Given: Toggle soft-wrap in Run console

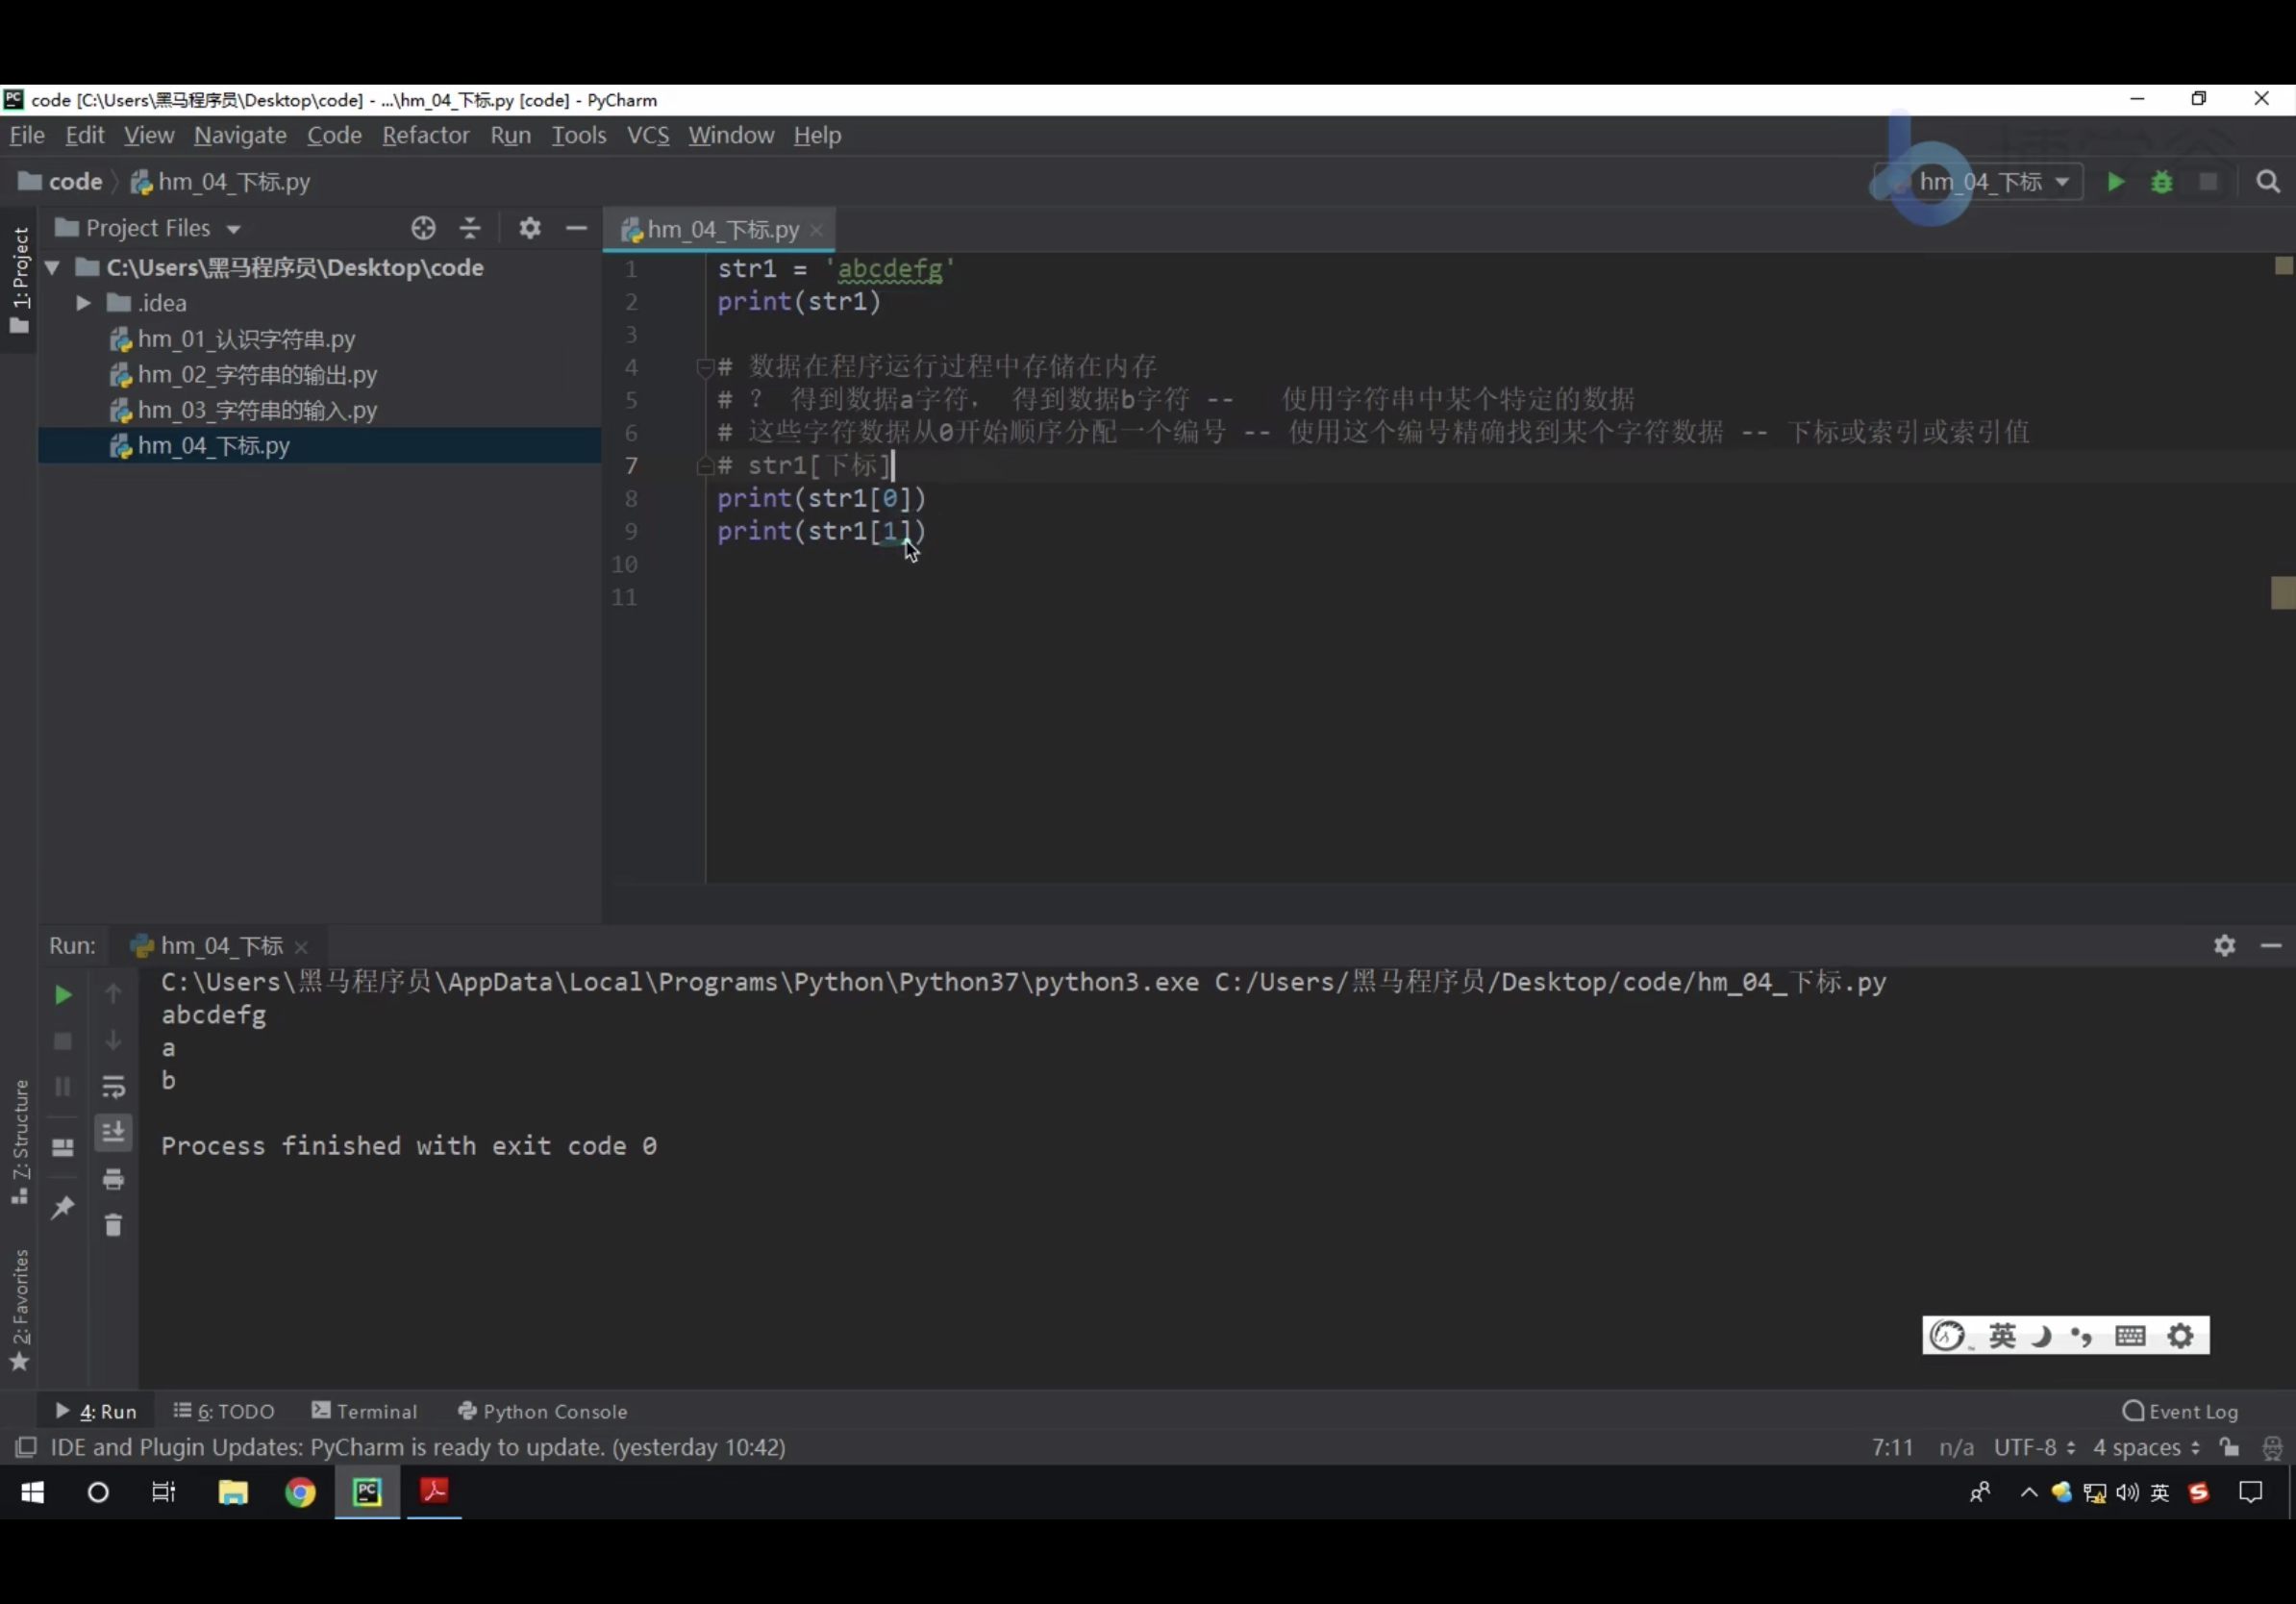Looking at the screenshot, I should click(x=113, y=1087).
